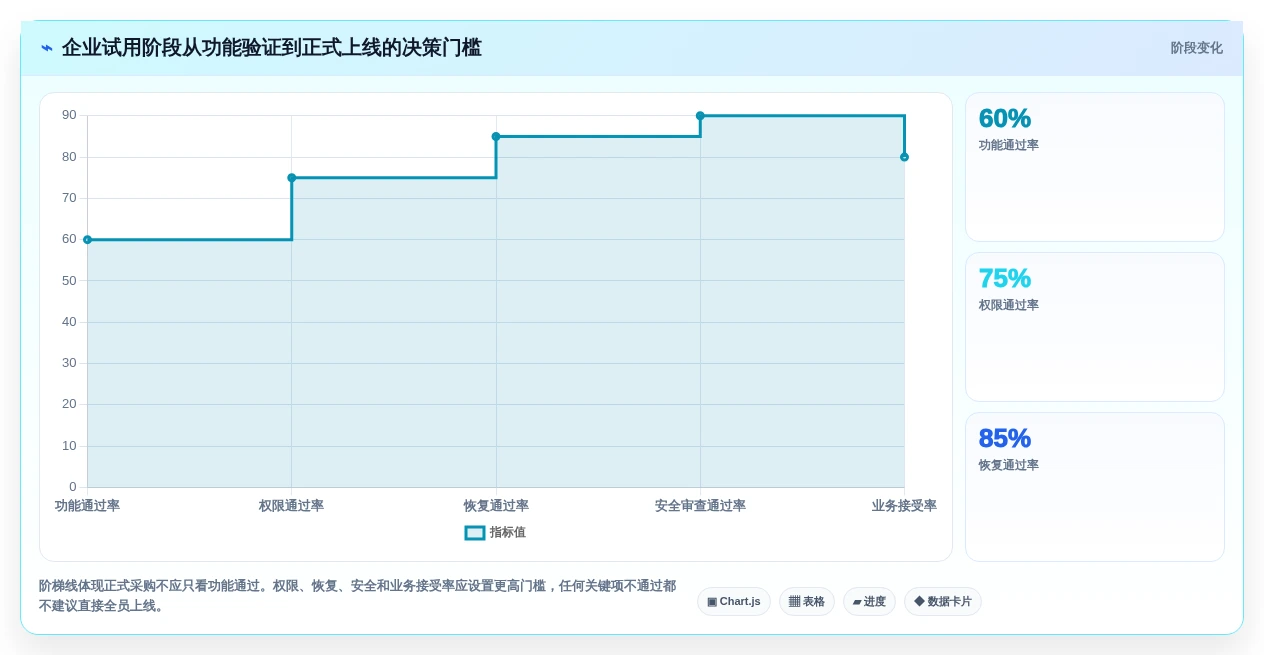Image resolution: width=1264 pixels, height=655 pixels.
Task: Click the 恢复通过率 x-axis label
Action: 496,506
